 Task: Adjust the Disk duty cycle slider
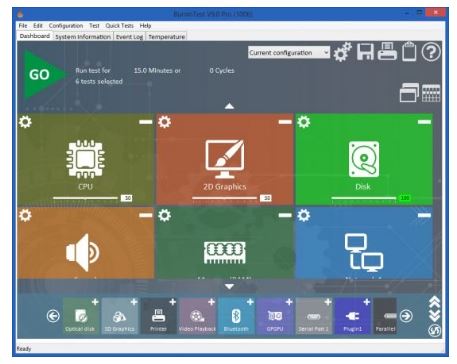[364, 198]
